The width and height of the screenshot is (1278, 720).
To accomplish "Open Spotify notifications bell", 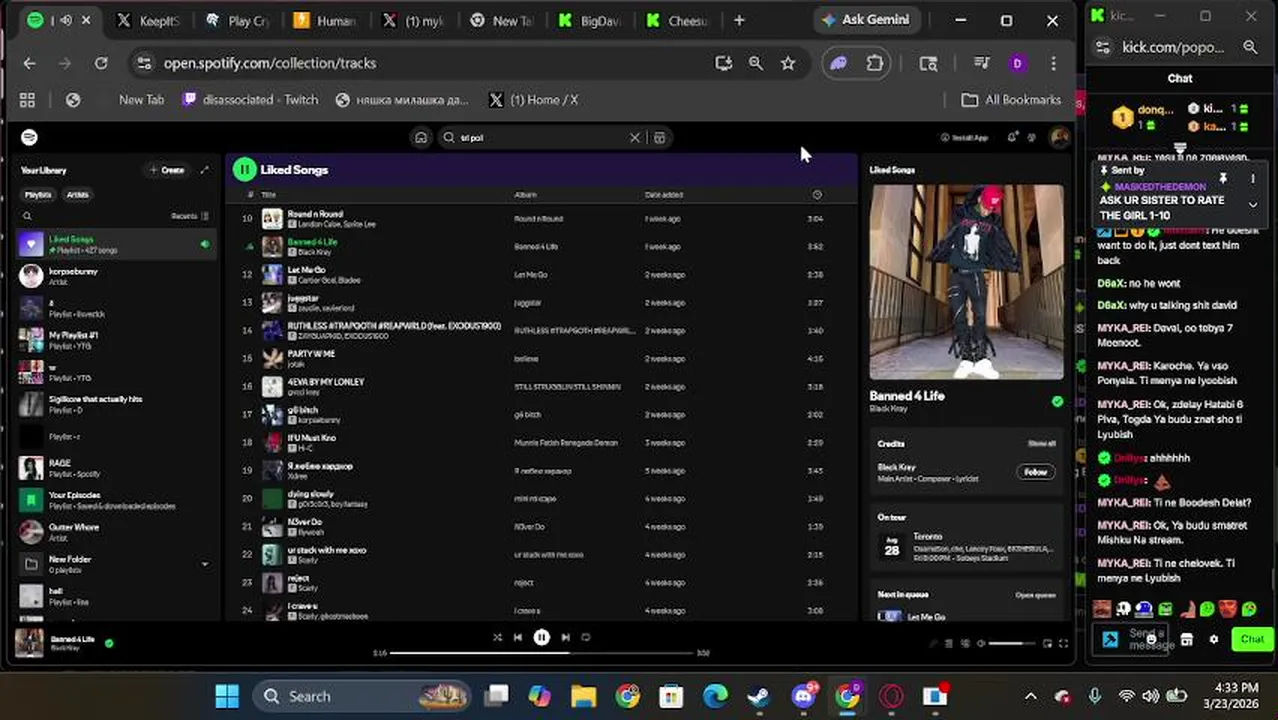I will [1012, 138].
